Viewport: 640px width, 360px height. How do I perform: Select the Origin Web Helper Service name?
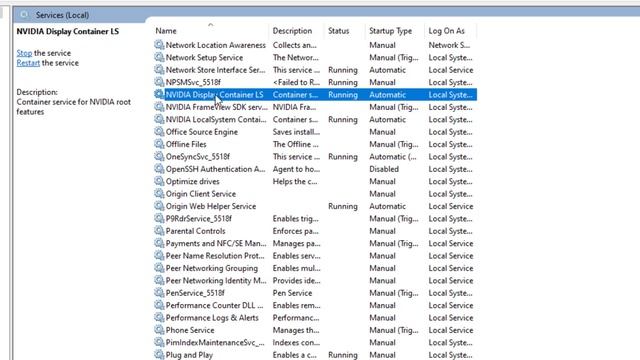pos(211,207)
